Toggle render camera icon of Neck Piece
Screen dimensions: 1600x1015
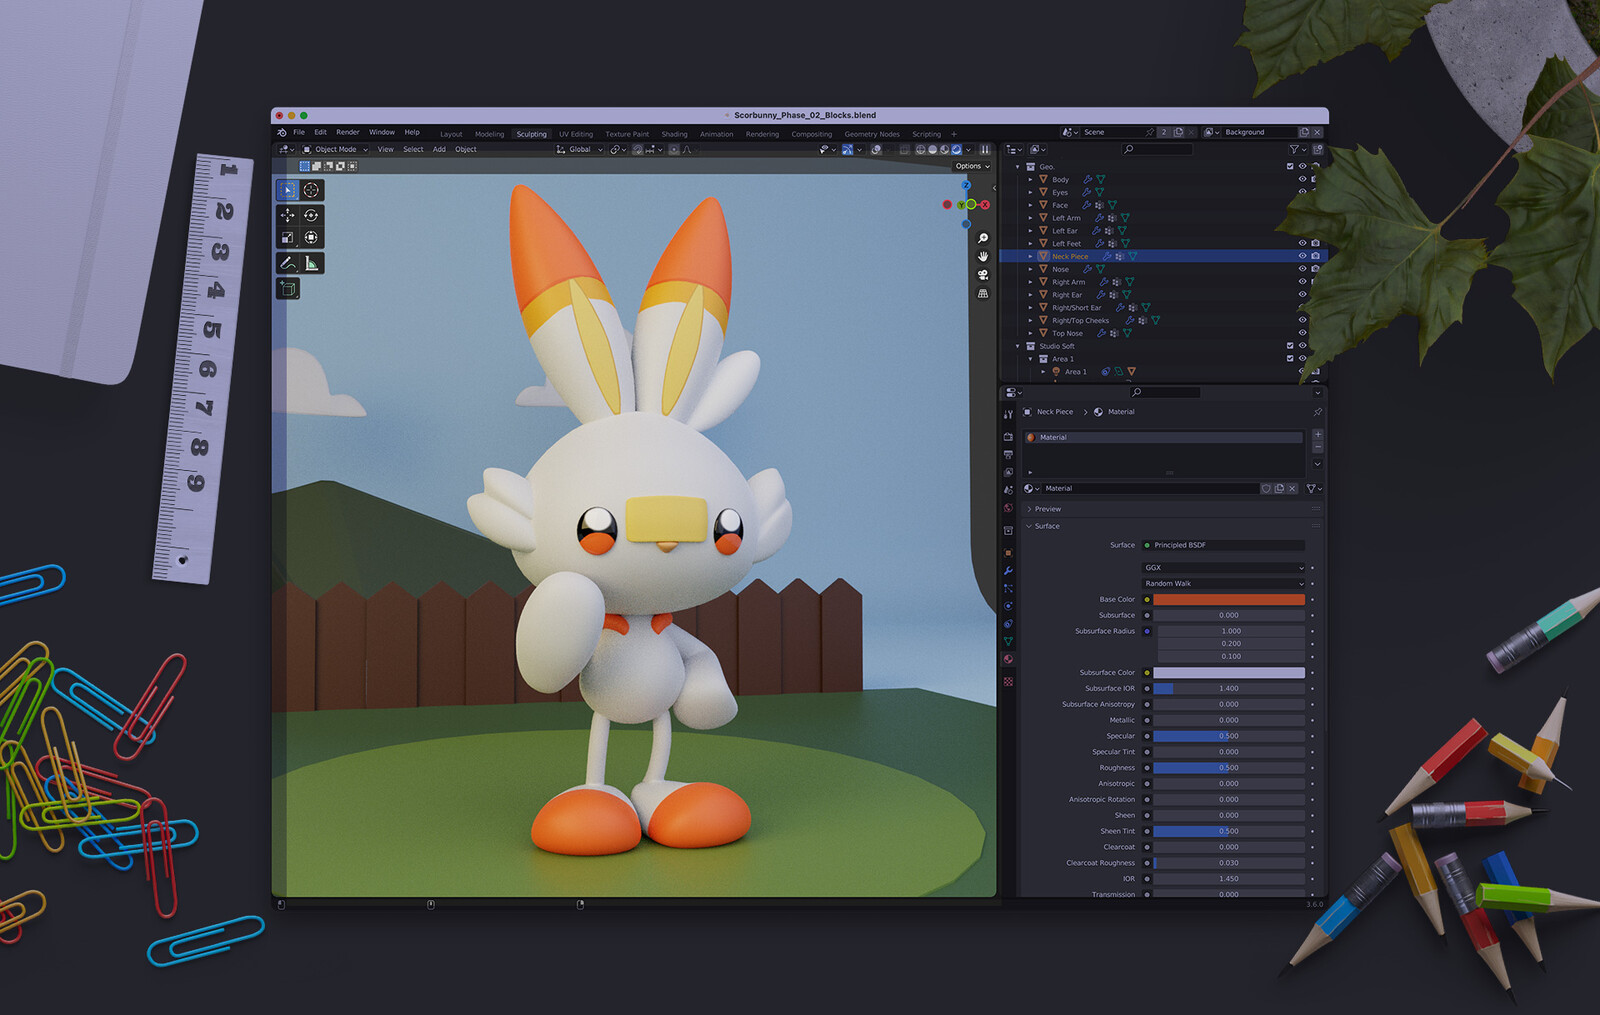[1315, 256]
